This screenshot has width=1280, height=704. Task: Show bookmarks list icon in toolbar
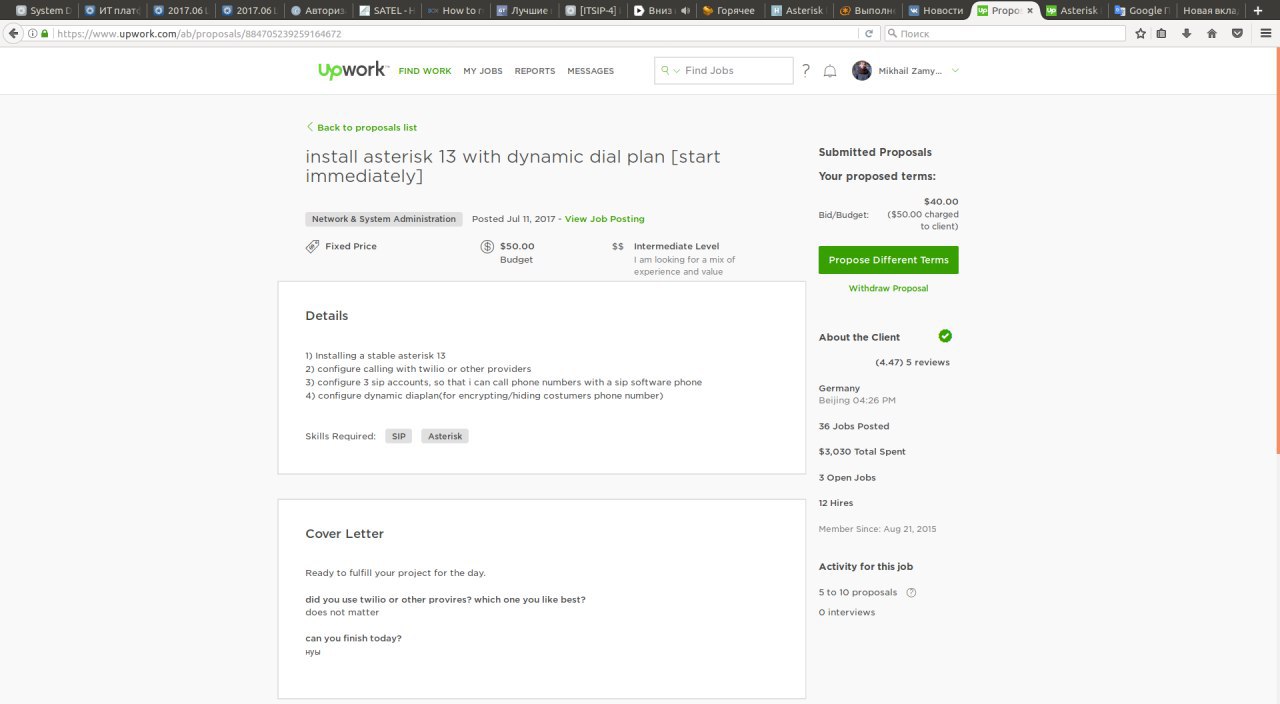(x=1162, y=33)
